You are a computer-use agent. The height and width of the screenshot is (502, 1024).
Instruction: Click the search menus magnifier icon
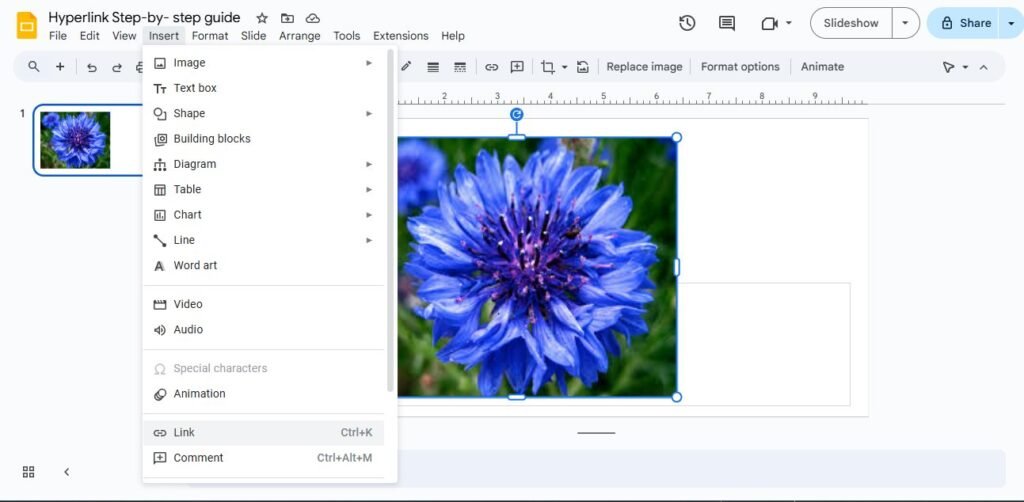pos(34,67)
